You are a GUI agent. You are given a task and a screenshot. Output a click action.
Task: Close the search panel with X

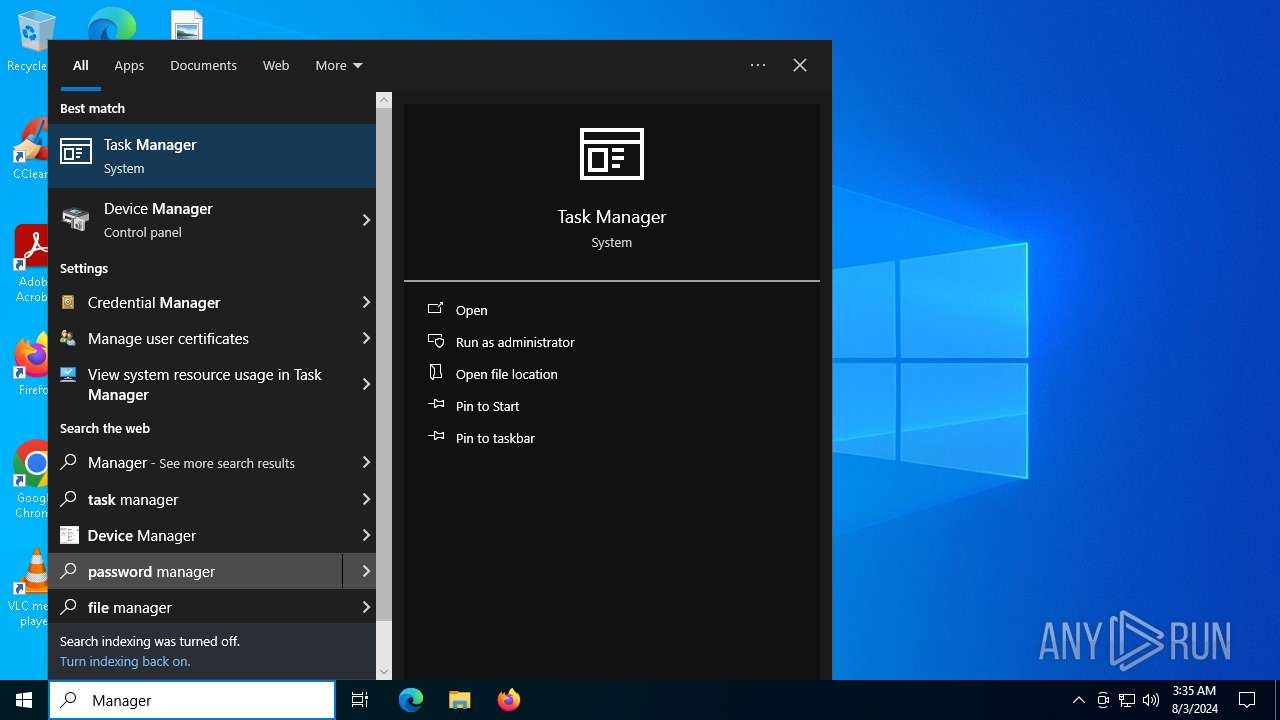coord(800,65)
